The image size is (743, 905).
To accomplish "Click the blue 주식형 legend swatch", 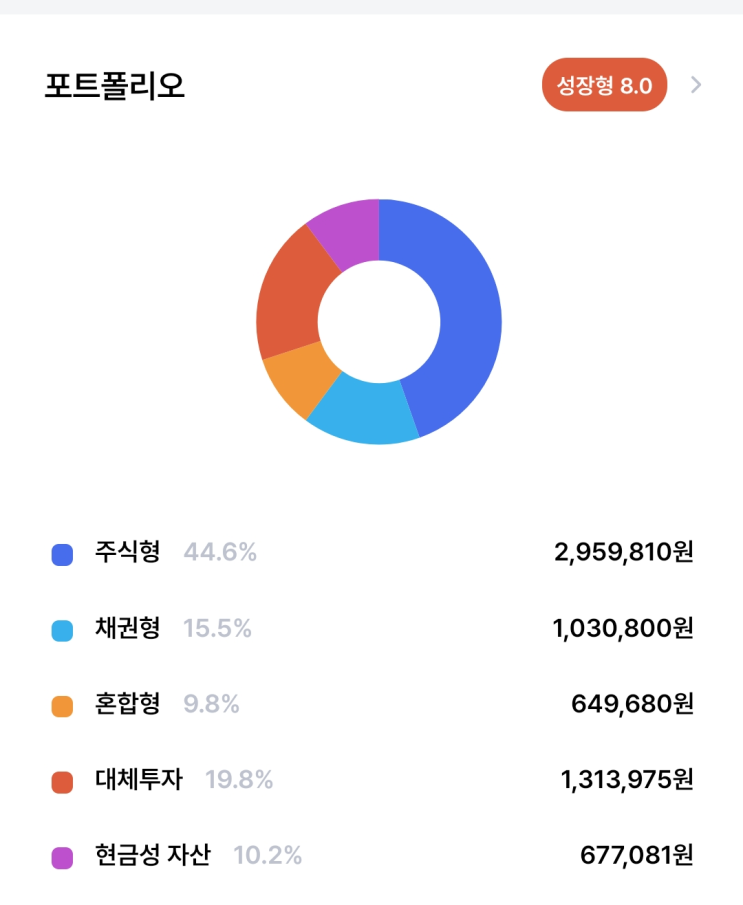I will (62, 554).
